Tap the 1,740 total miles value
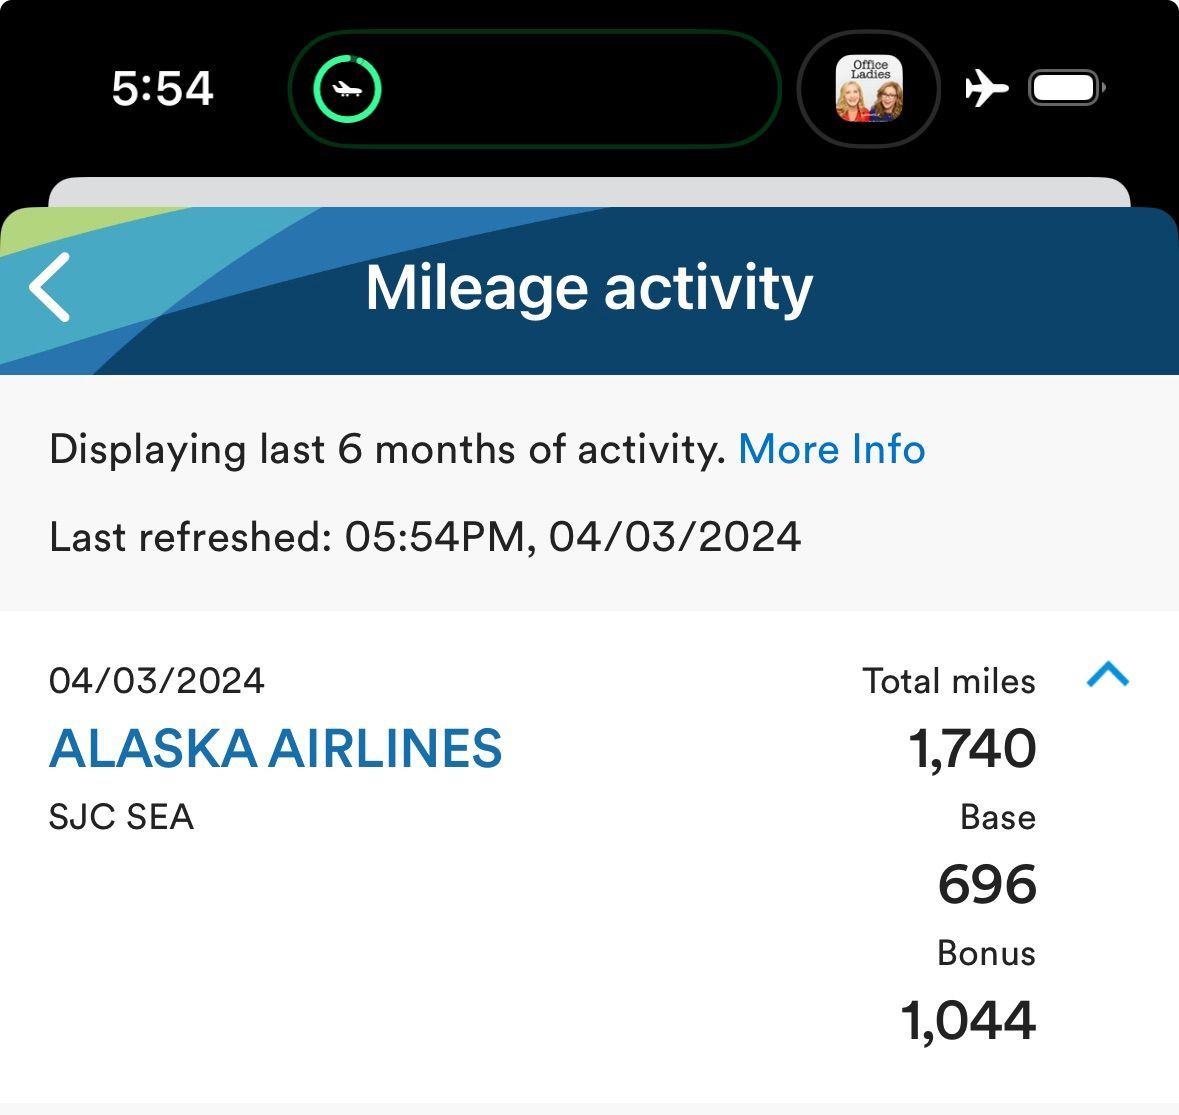 (972, 748)
